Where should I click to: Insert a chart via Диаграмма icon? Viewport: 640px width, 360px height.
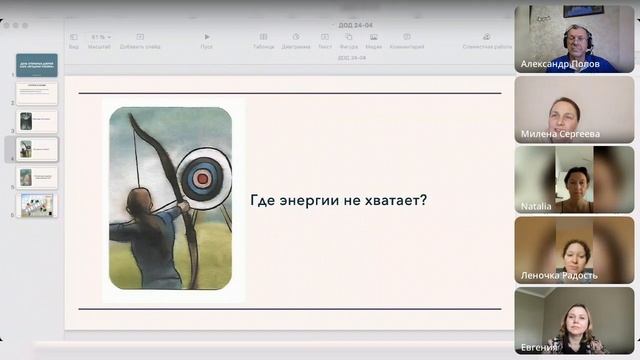click(296, 37)
